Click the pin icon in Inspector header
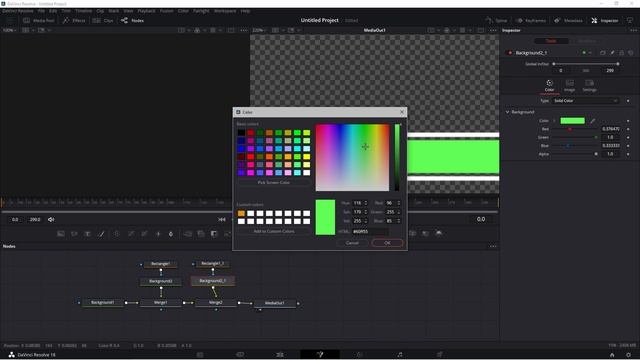640x360 pixels. click(x=612, y=53)
